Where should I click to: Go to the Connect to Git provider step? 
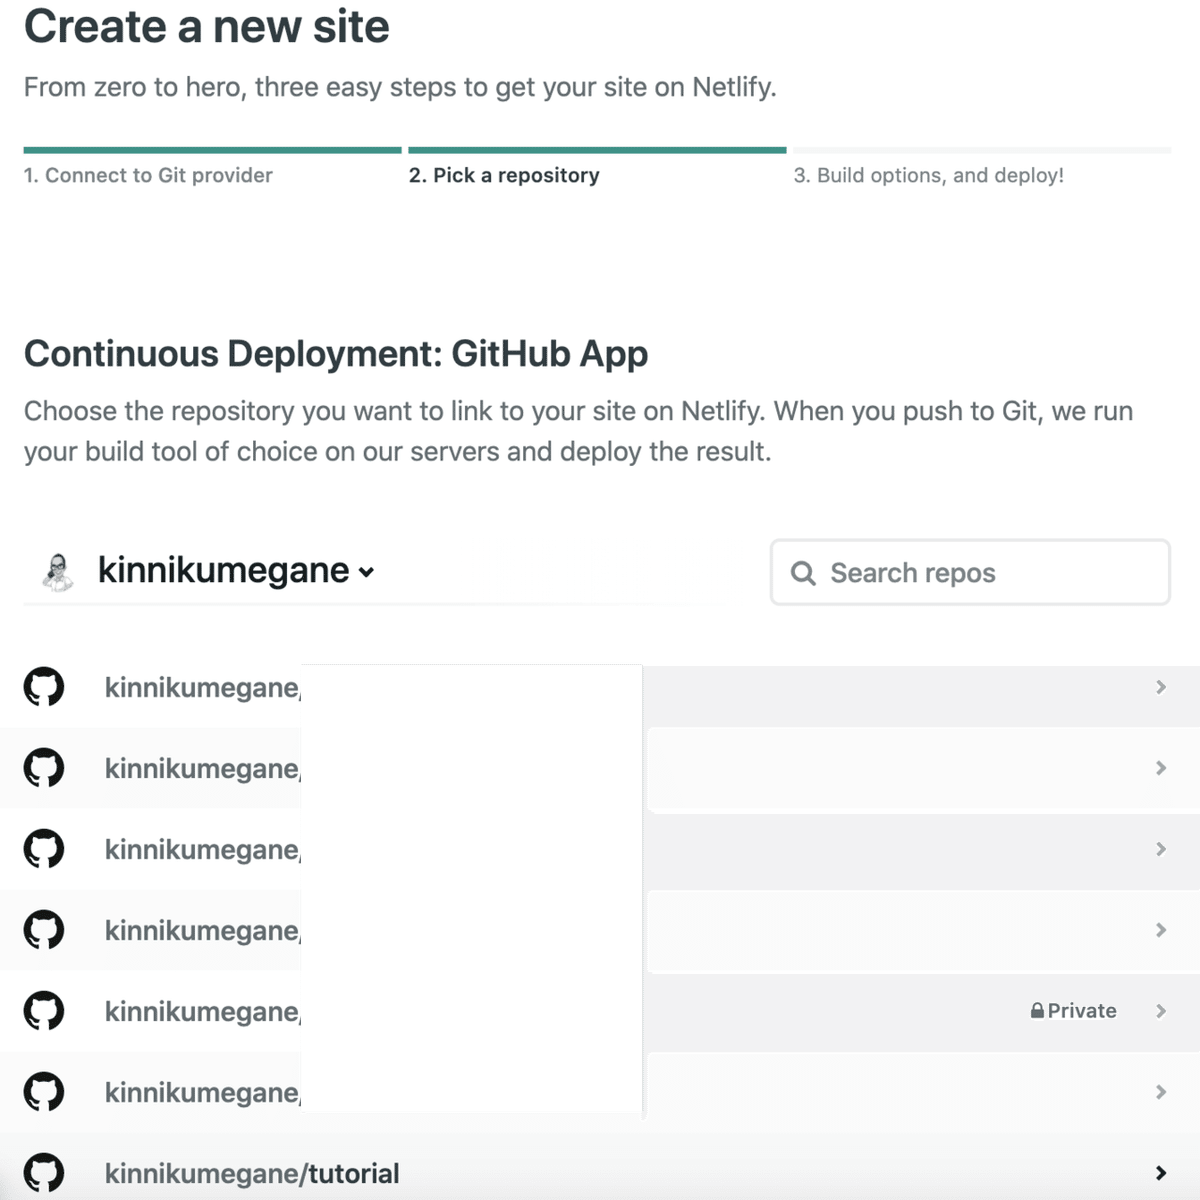point(148,175)
